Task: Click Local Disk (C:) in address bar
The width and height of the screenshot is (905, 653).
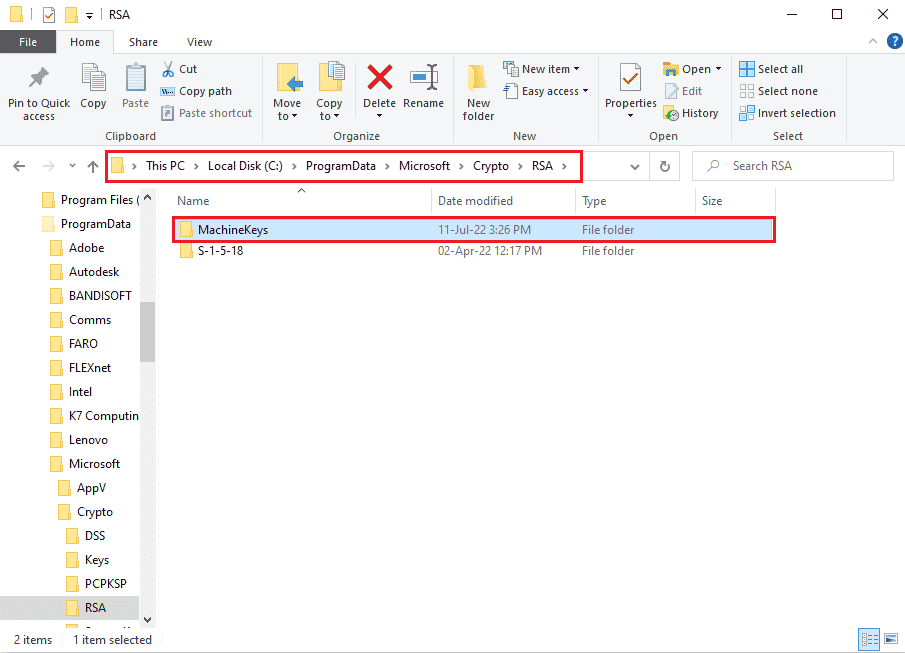Action: tap(245, 166)
